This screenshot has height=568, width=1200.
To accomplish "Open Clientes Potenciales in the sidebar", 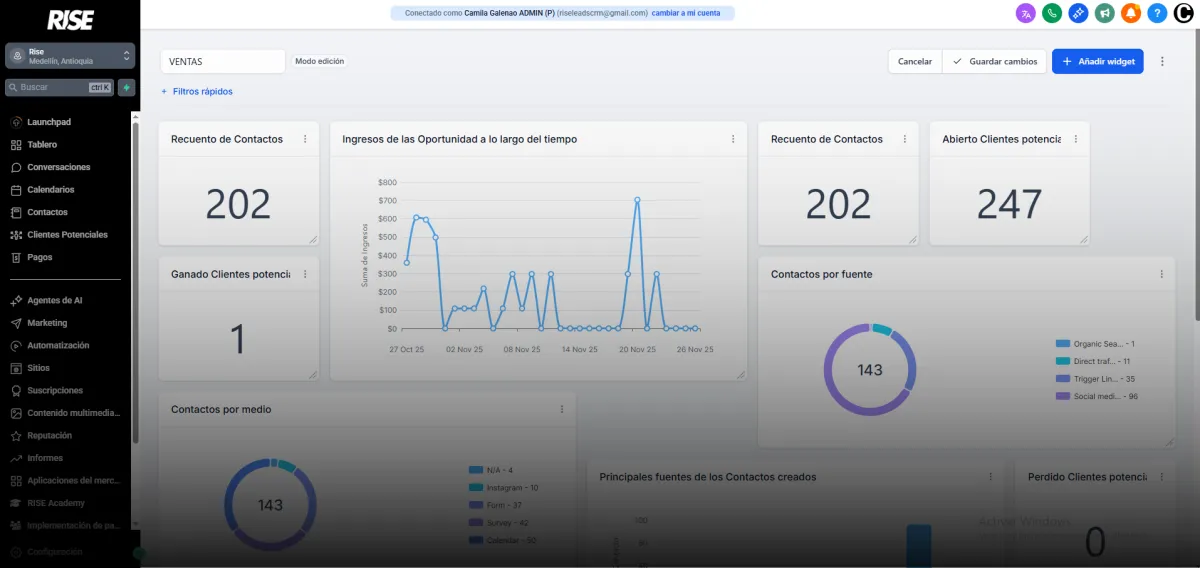I will pos(67,235).
